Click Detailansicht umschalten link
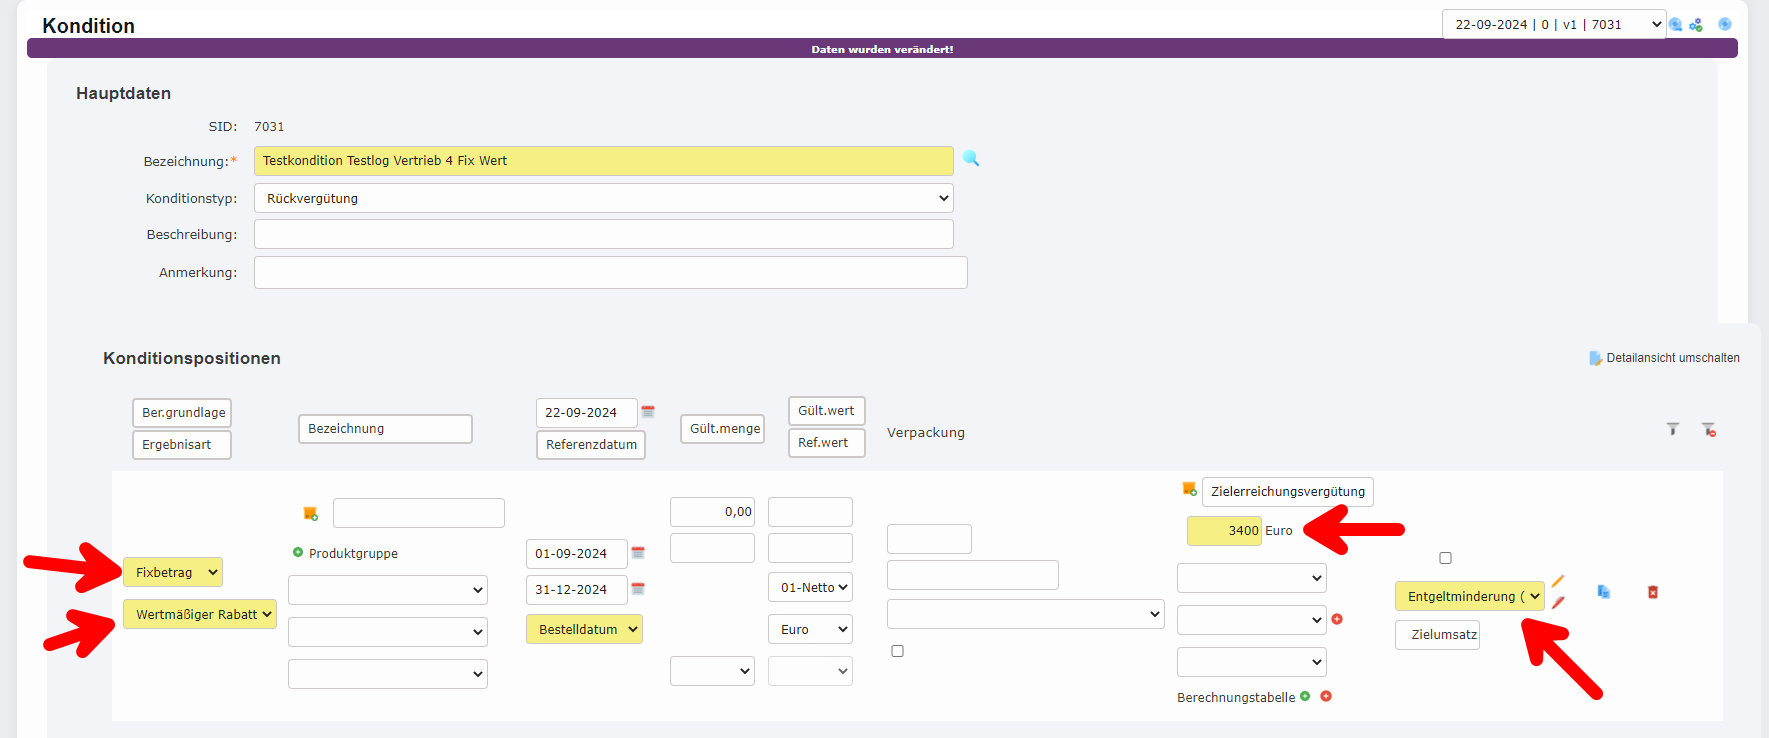Screen dimensions: 1769x738 tap(1671, 358)
